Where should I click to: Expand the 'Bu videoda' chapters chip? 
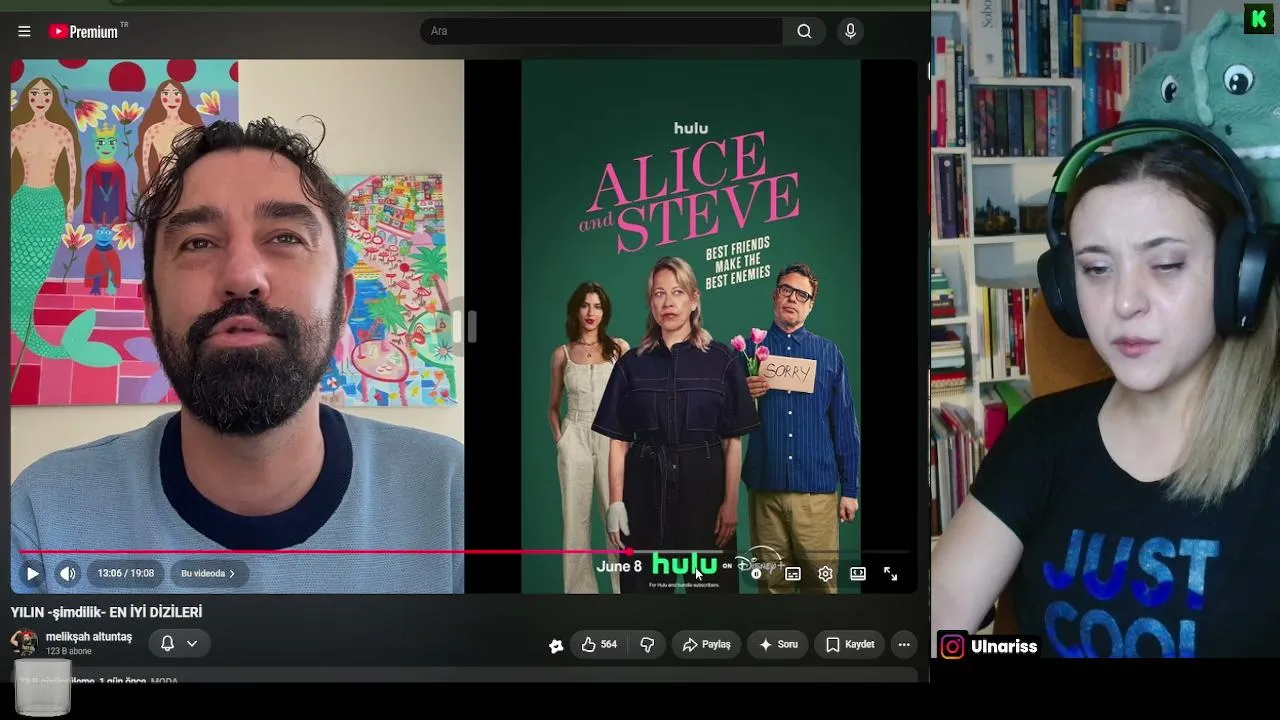coord(208,573)
